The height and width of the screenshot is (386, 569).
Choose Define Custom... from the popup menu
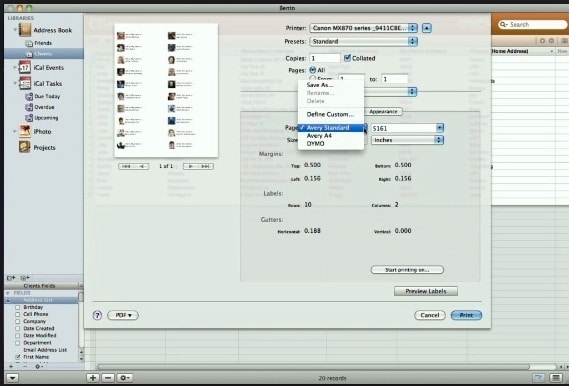point(331,114)
